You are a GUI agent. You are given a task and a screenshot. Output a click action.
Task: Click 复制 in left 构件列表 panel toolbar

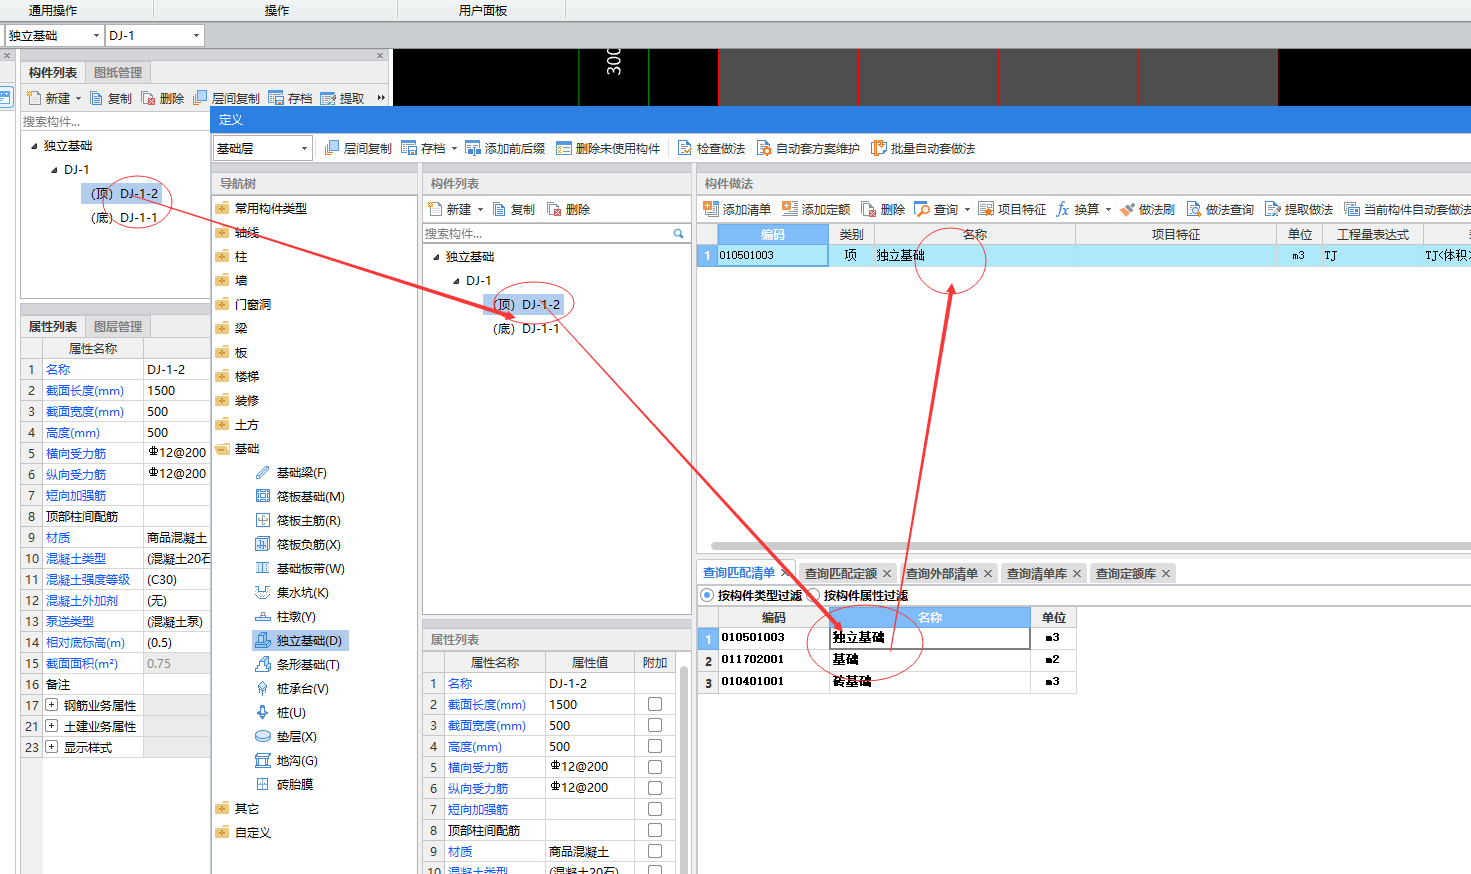click(x=111, y=98)
